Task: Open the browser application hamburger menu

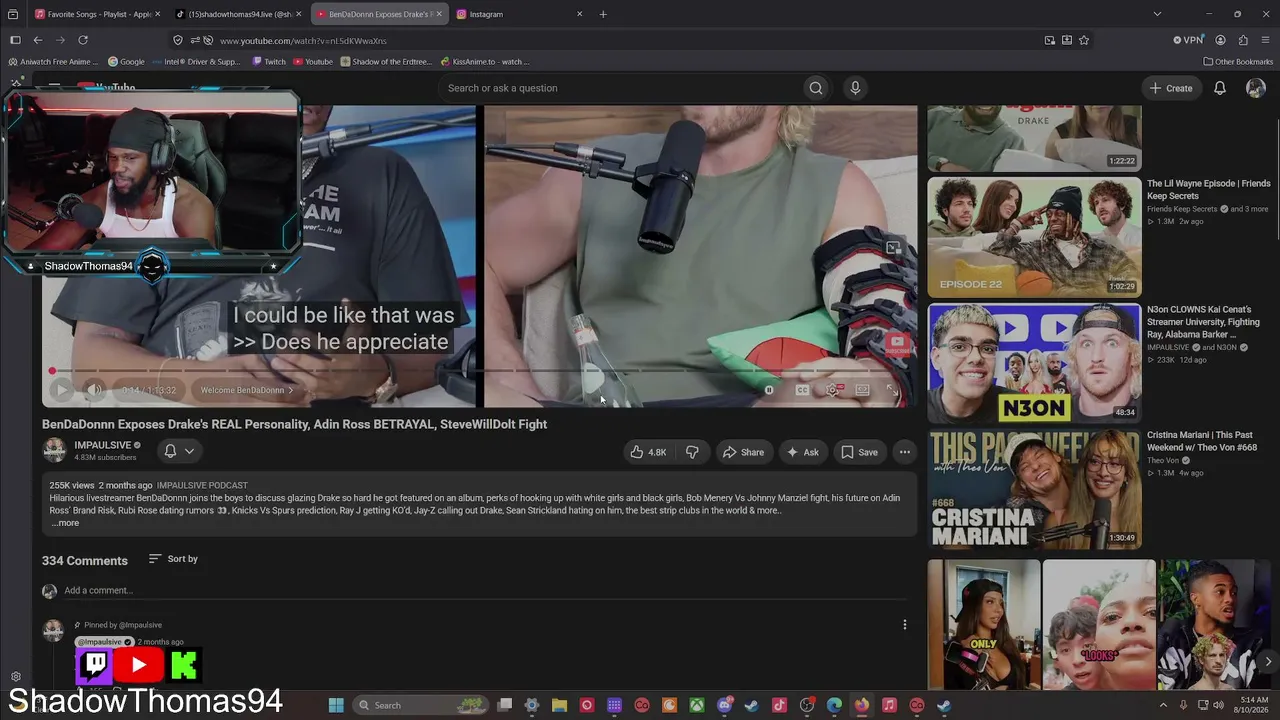Action: click(x=1266, y=40)
